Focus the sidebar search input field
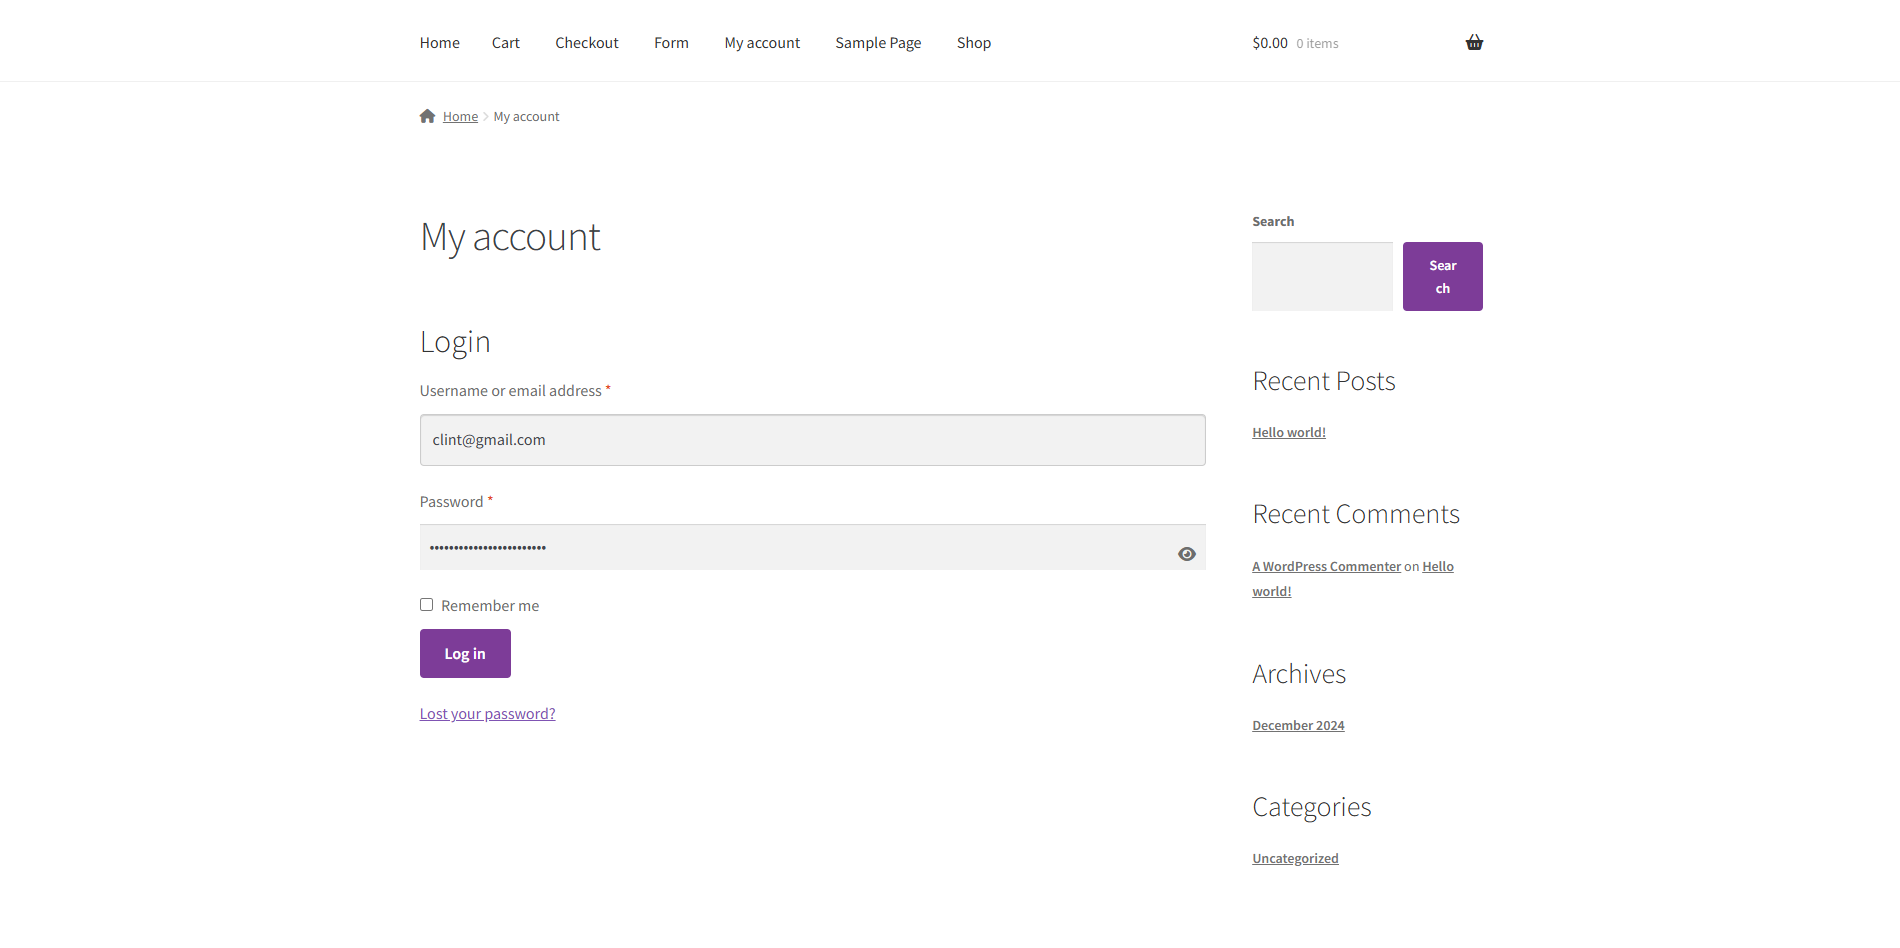This screenshot has width=1900, height=948. click(x=1322, y=276)
